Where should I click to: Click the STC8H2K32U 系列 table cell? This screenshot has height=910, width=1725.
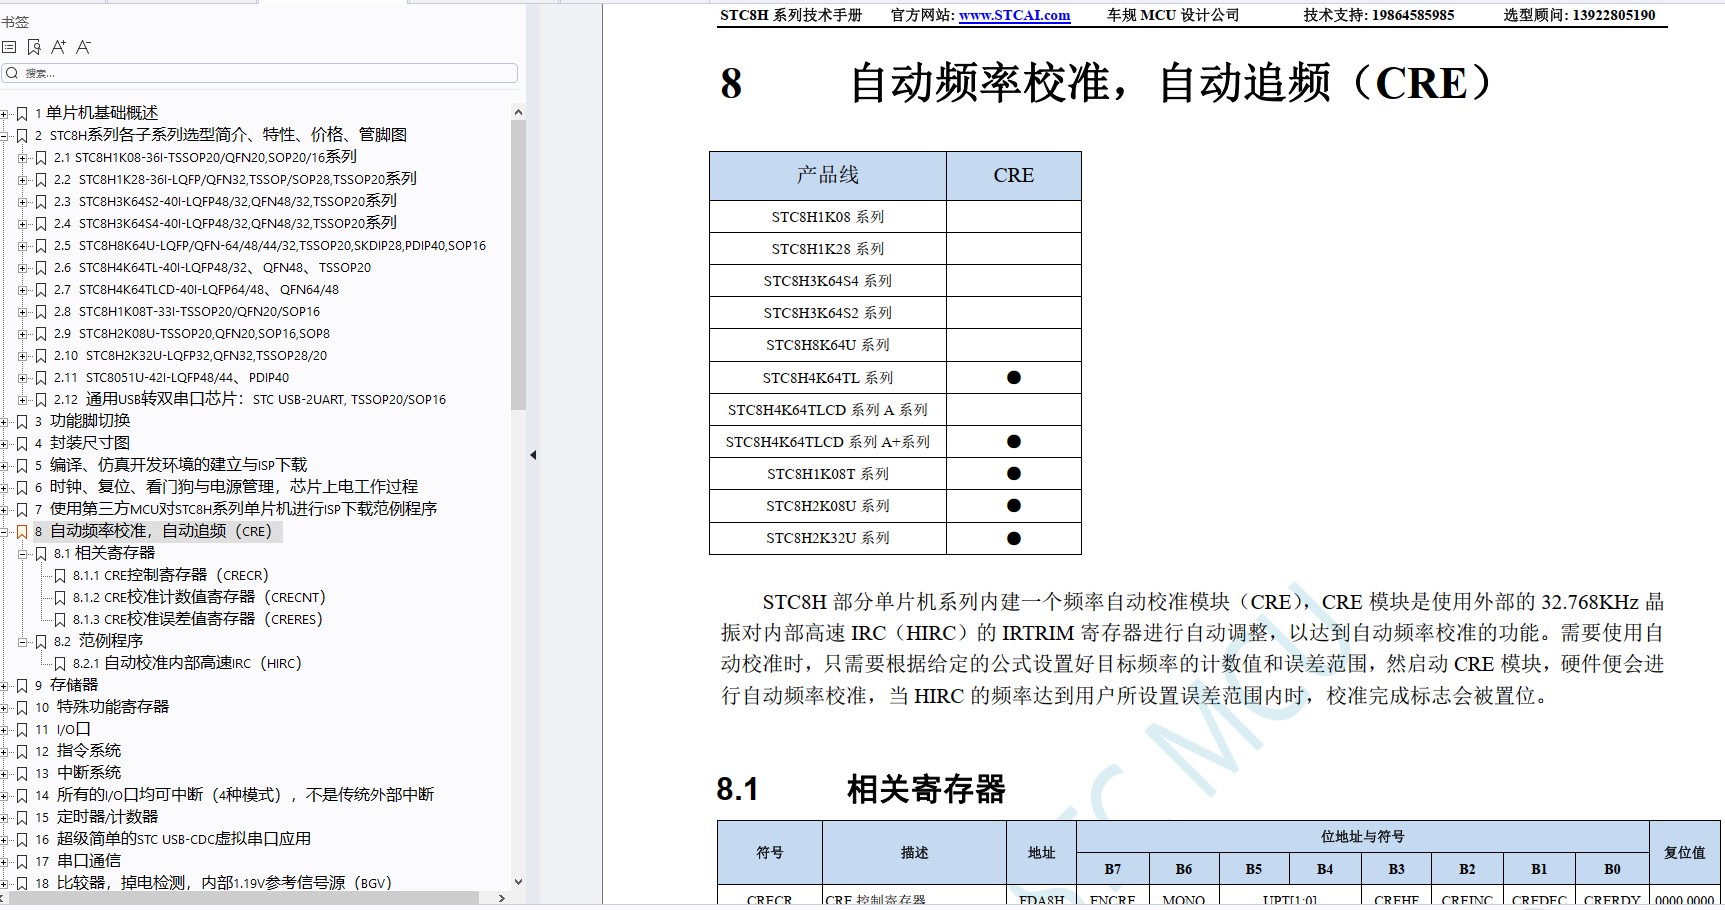coord(828,538)
